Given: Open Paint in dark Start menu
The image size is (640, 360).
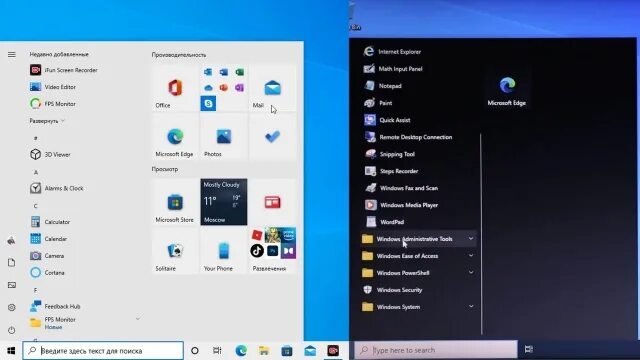Looking at the screenshot, I should [378, 103].
